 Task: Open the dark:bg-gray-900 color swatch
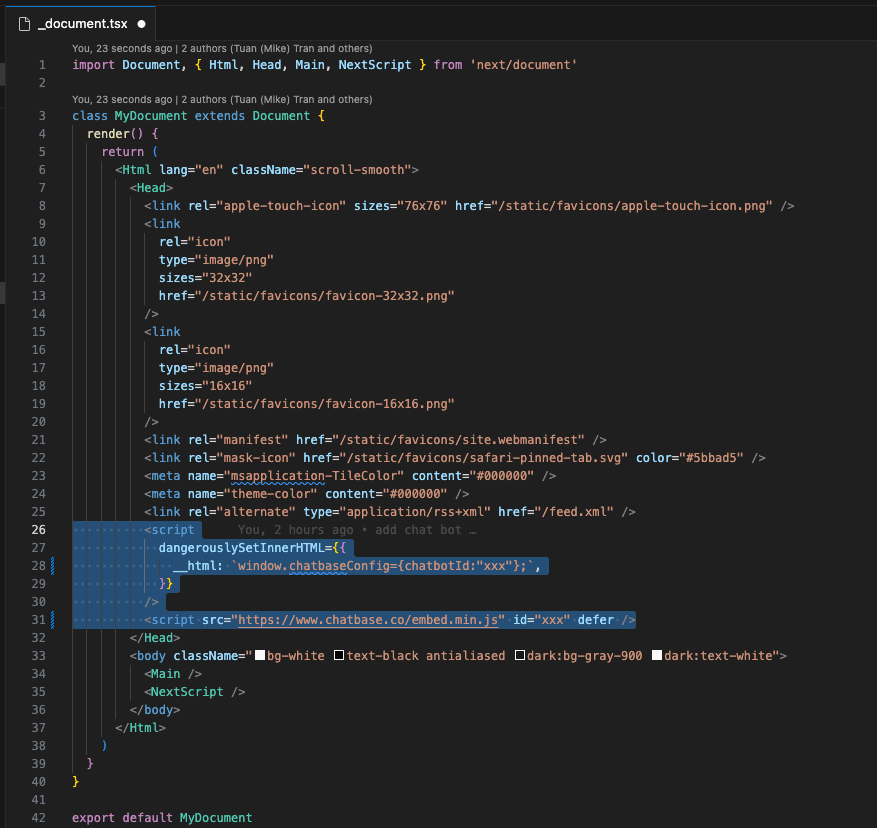point(520,656)
